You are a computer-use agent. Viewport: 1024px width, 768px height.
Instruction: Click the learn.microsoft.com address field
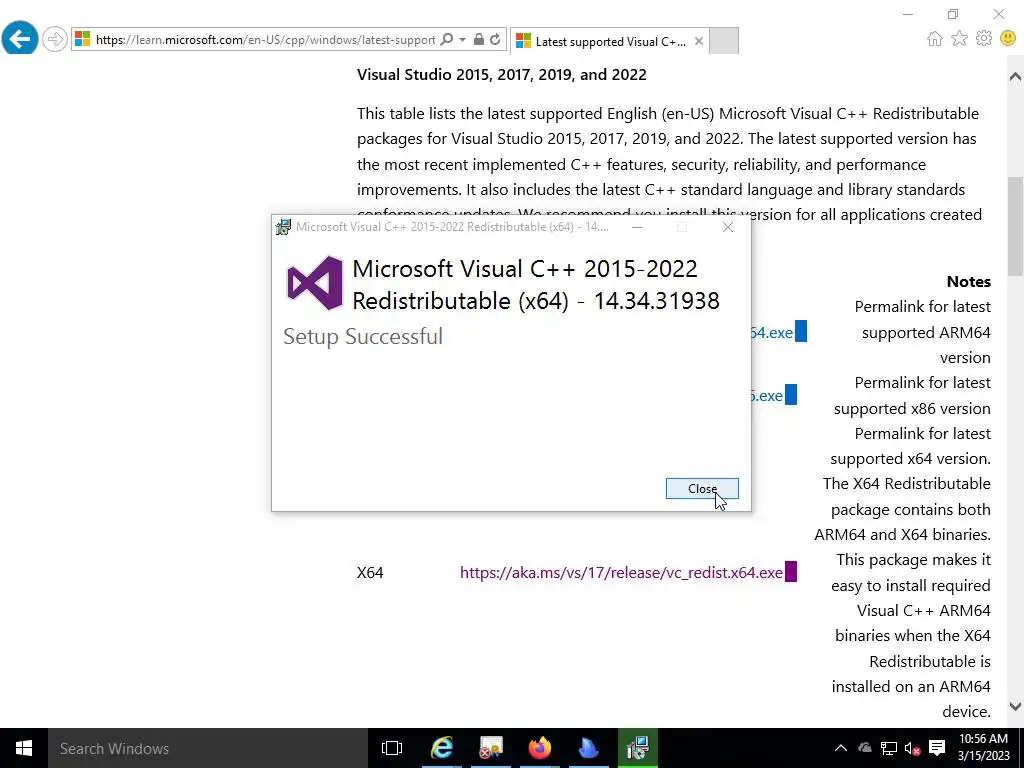[265, 40]
